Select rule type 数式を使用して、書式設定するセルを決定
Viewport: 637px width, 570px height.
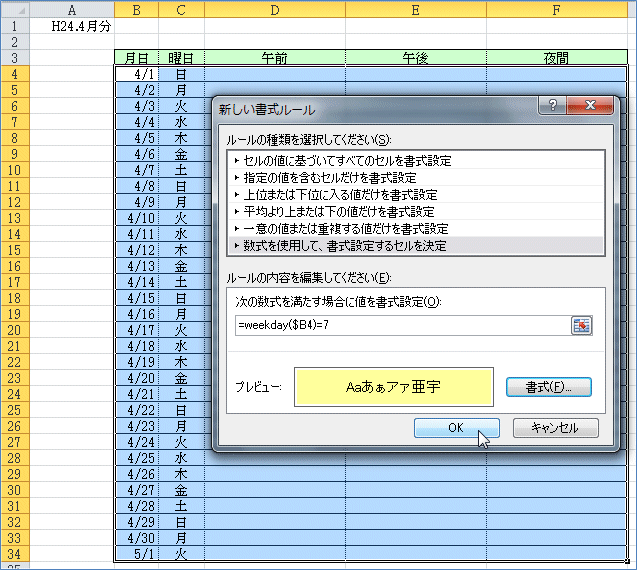[x=416, y=246]
